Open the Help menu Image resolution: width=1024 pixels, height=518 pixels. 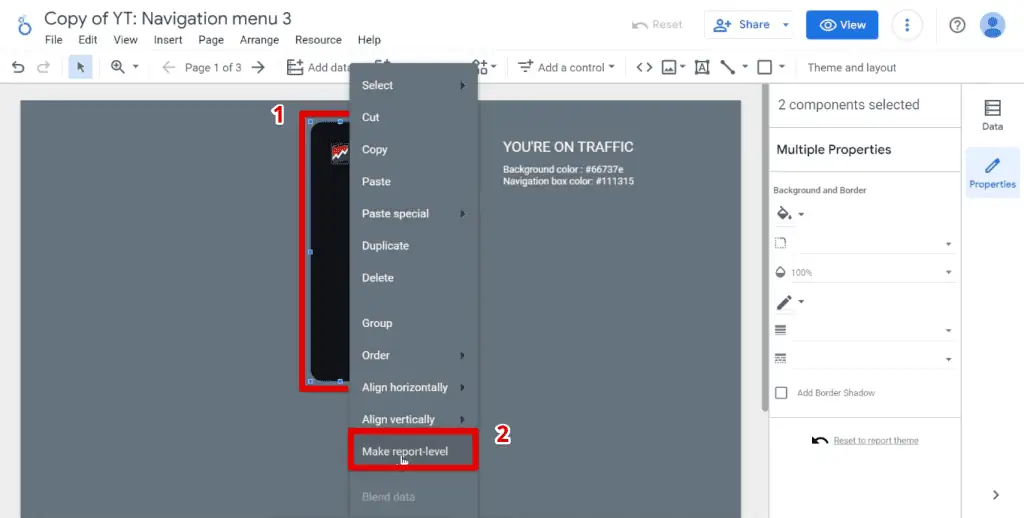[369, 40]
